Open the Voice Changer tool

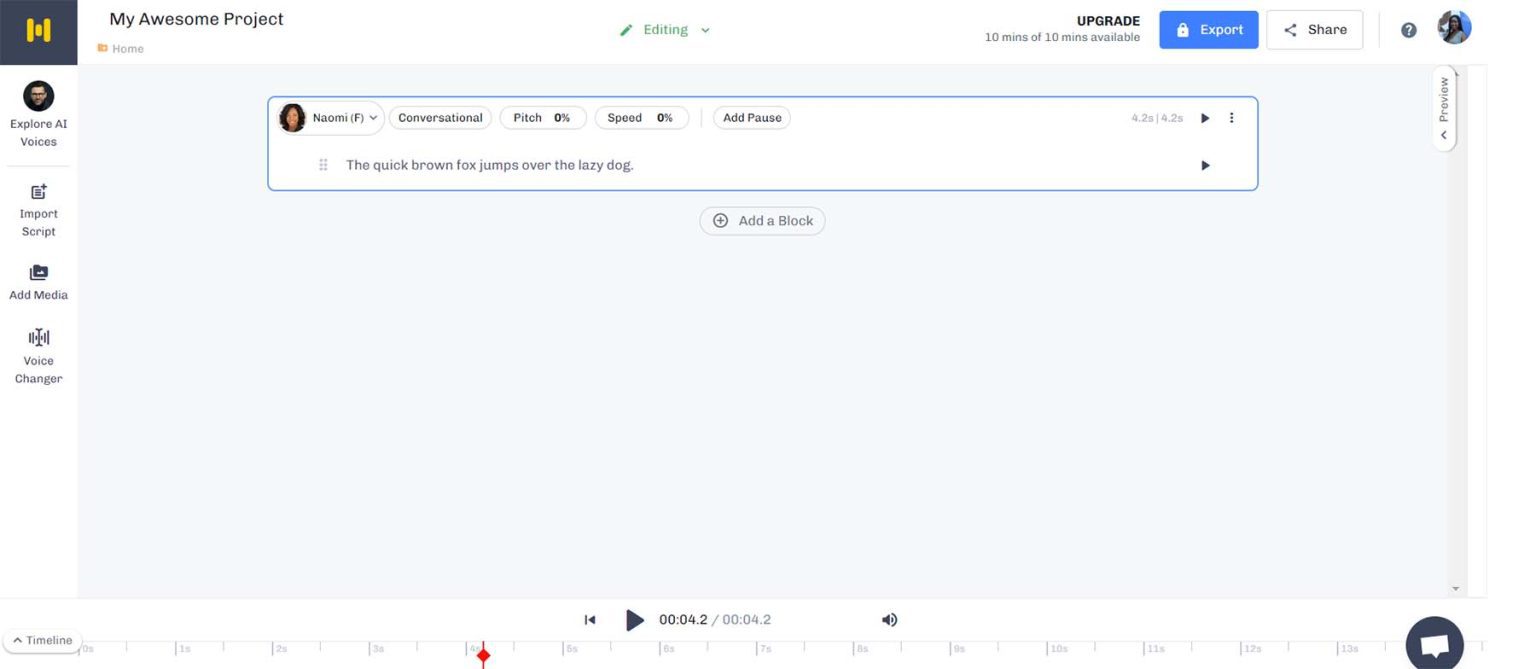click(x=38, y=356)
